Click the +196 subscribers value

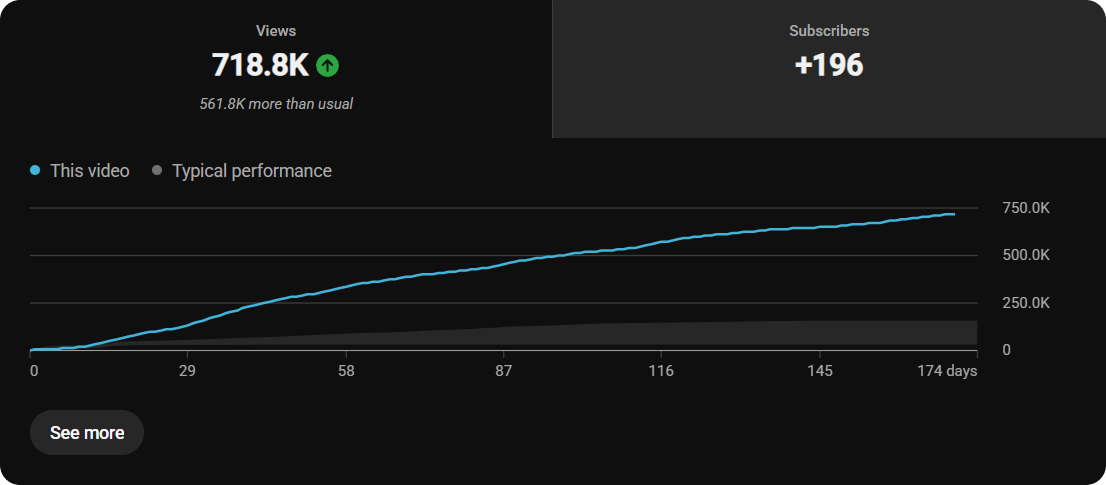[829, 66]
